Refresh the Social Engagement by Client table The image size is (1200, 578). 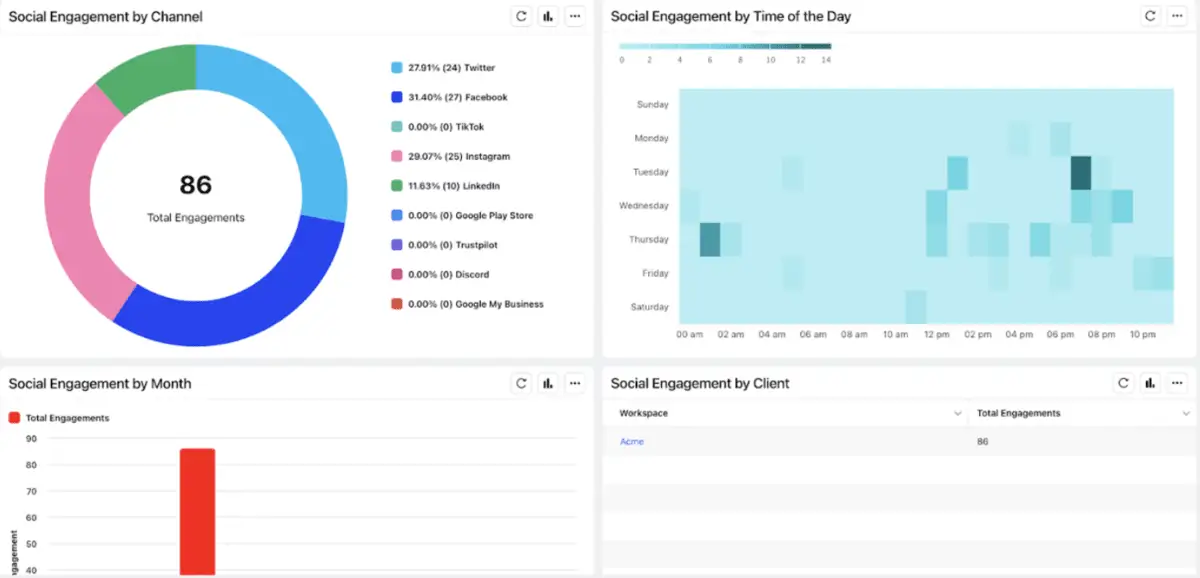tap(1123, 383)
